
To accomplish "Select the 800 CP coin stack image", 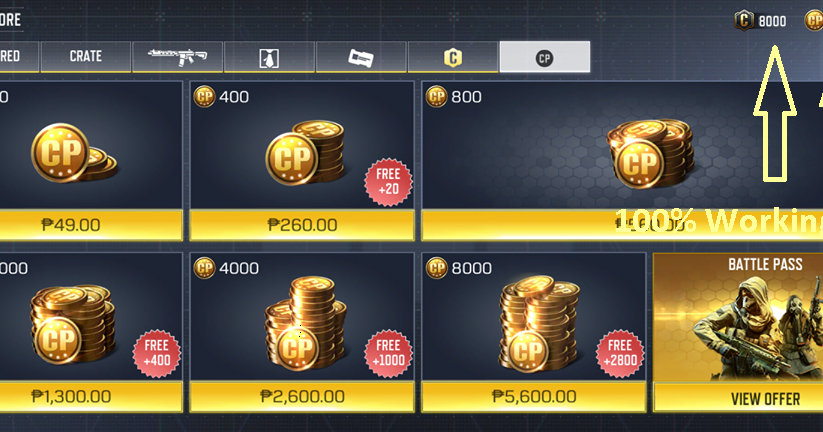I will (650, 154).
